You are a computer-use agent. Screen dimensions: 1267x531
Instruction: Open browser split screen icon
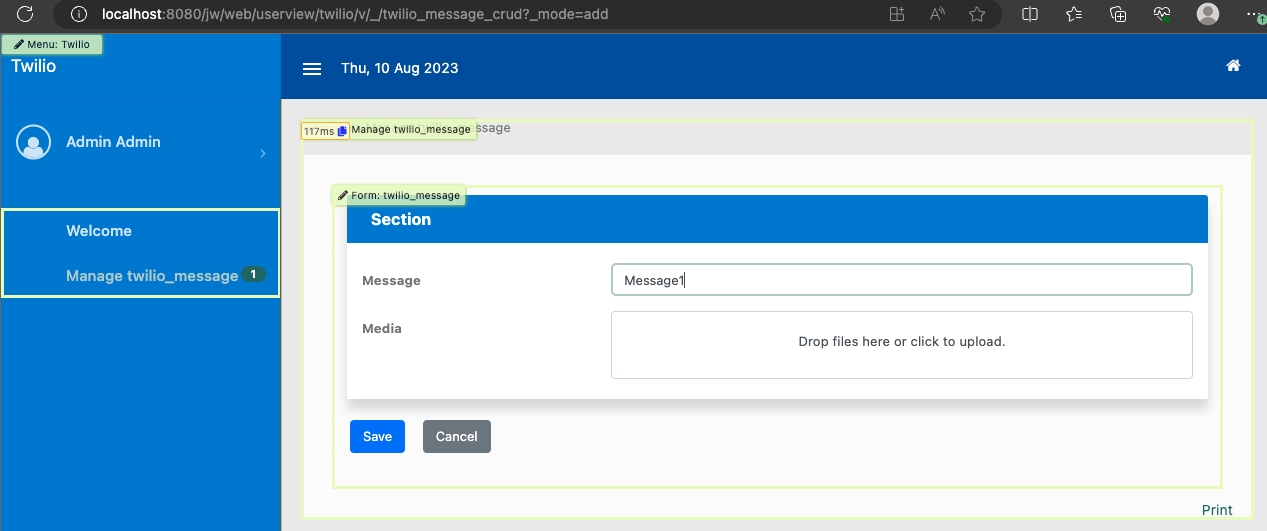tap(1029, 14)
